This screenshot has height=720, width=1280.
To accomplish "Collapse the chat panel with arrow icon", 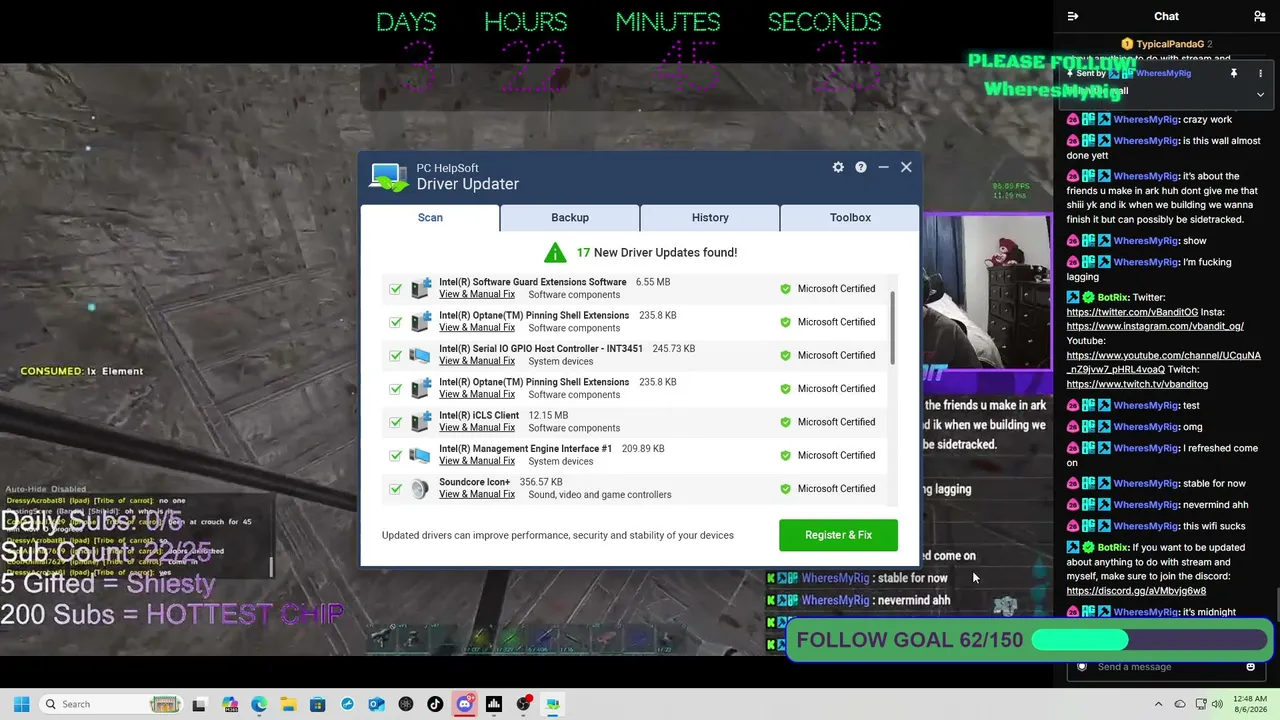I will pyautogui.click(x=1073, y=16).
